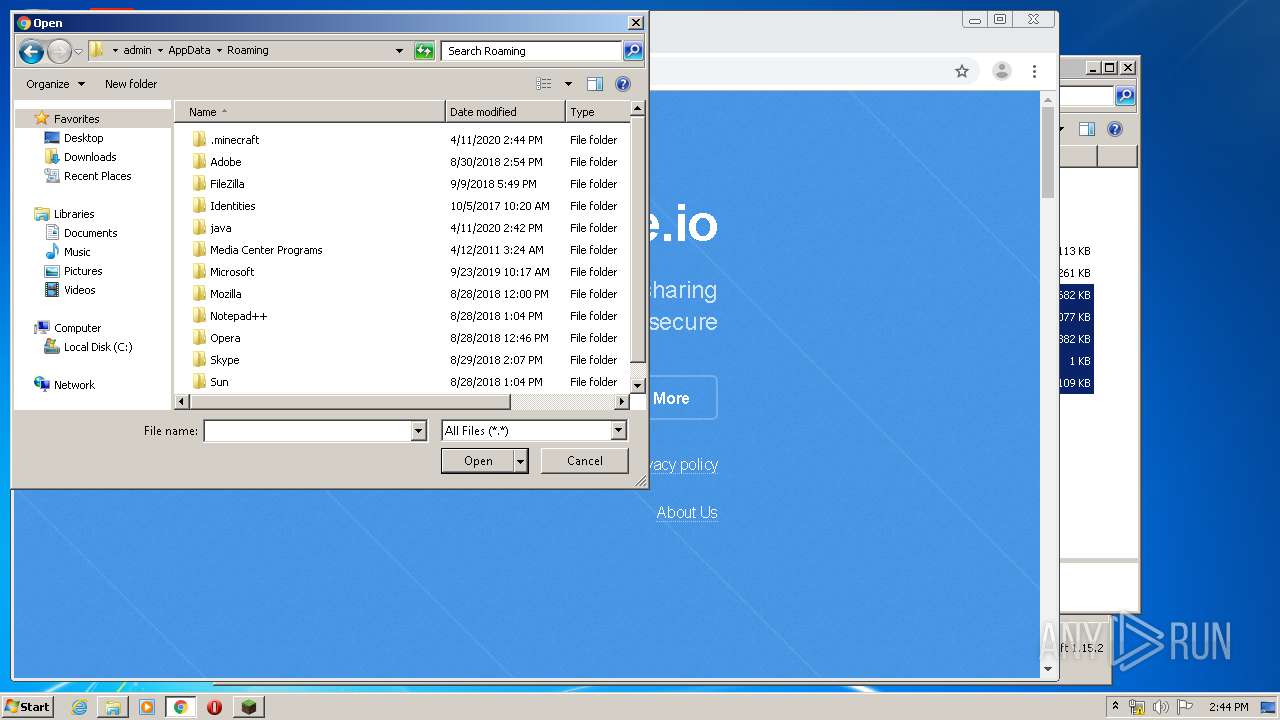Open the privacy policy link
Screen dimensions: 1280x720
[683, 464]
